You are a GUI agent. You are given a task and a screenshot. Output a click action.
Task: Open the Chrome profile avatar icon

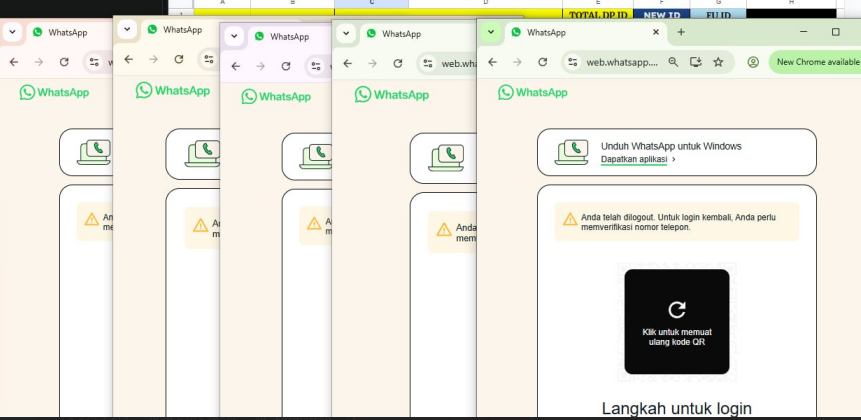pyautogui.click(x=753, y=62)
